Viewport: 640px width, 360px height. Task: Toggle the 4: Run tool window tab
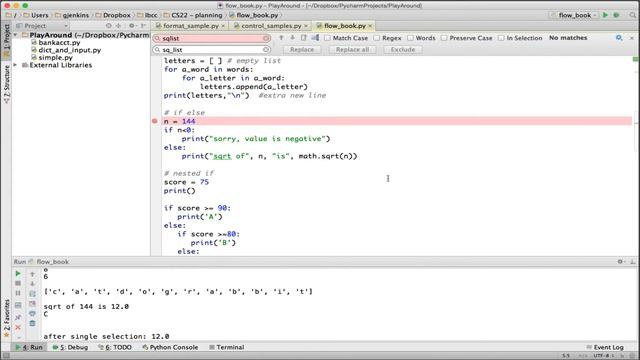[29, 347]
